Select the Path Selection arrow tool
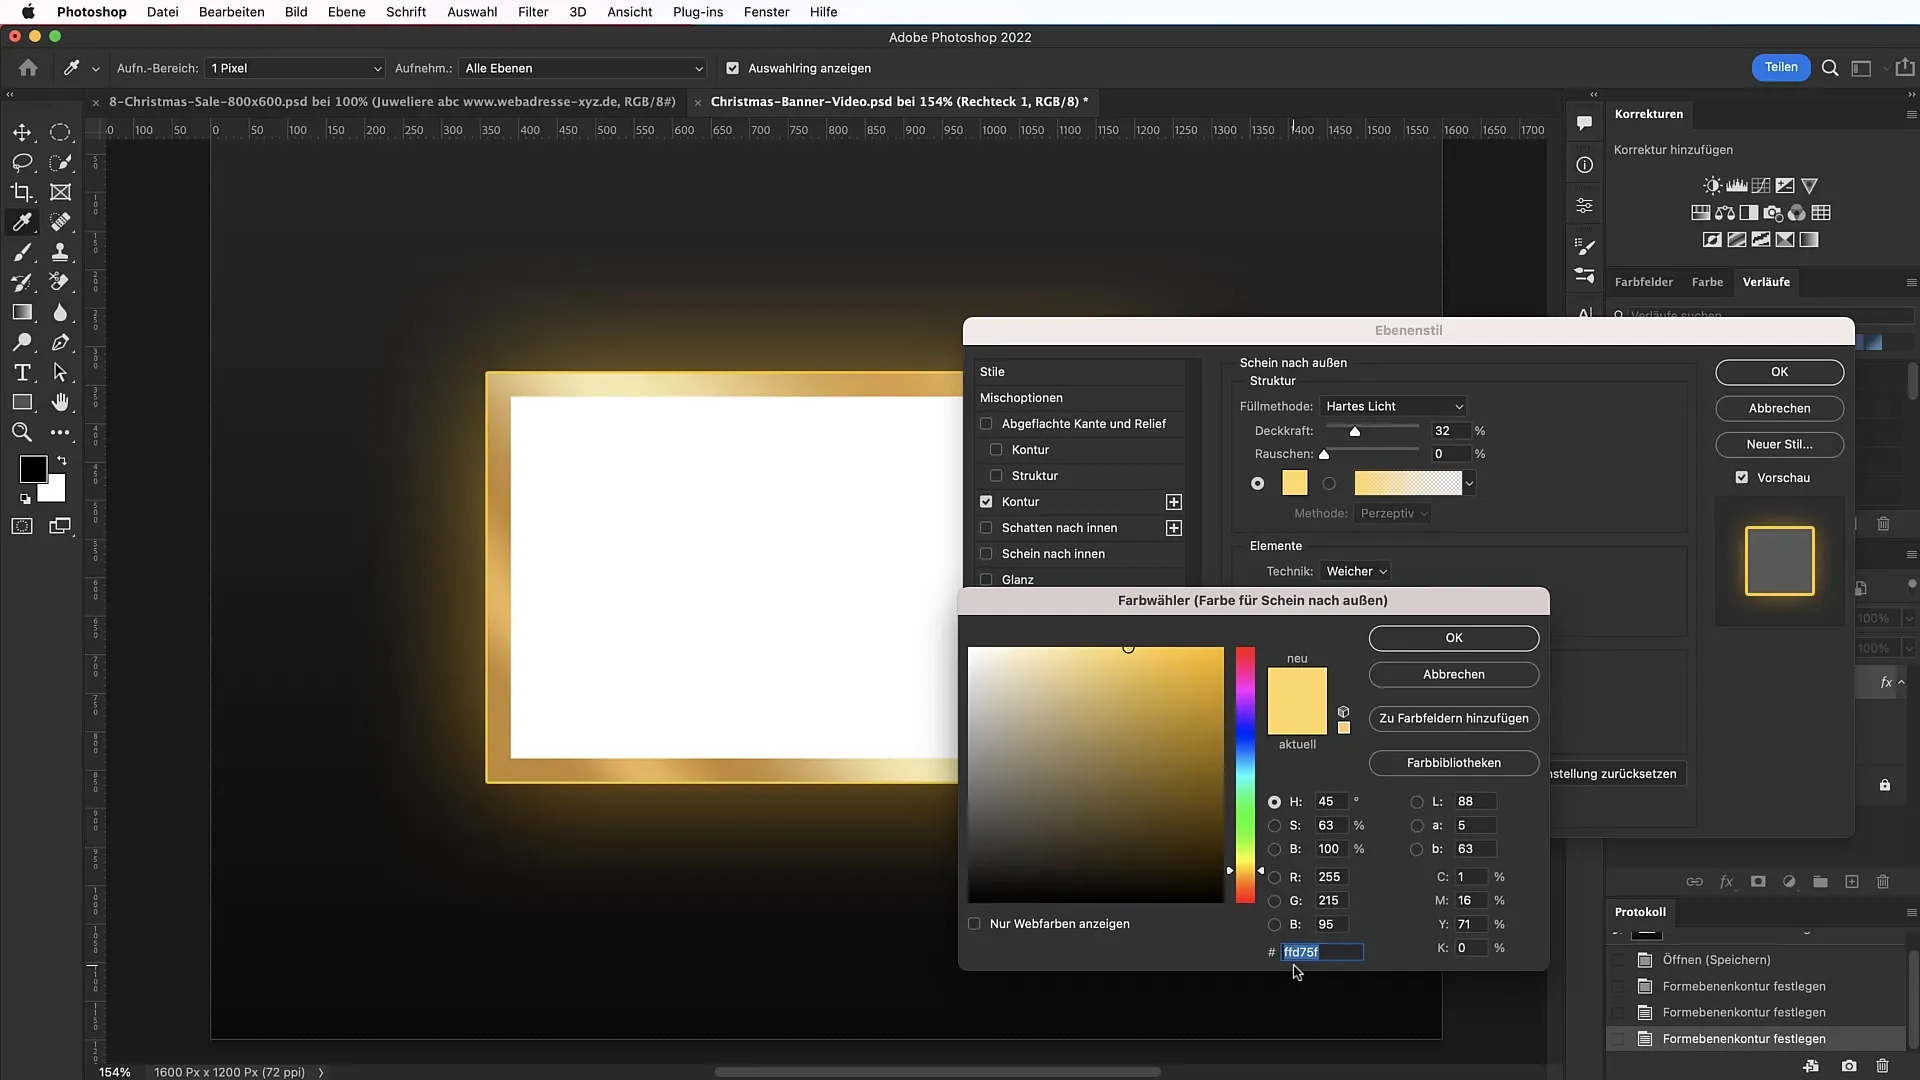Image resolution: width=1920 pixels, height=1080 pixels. (60, 372)
